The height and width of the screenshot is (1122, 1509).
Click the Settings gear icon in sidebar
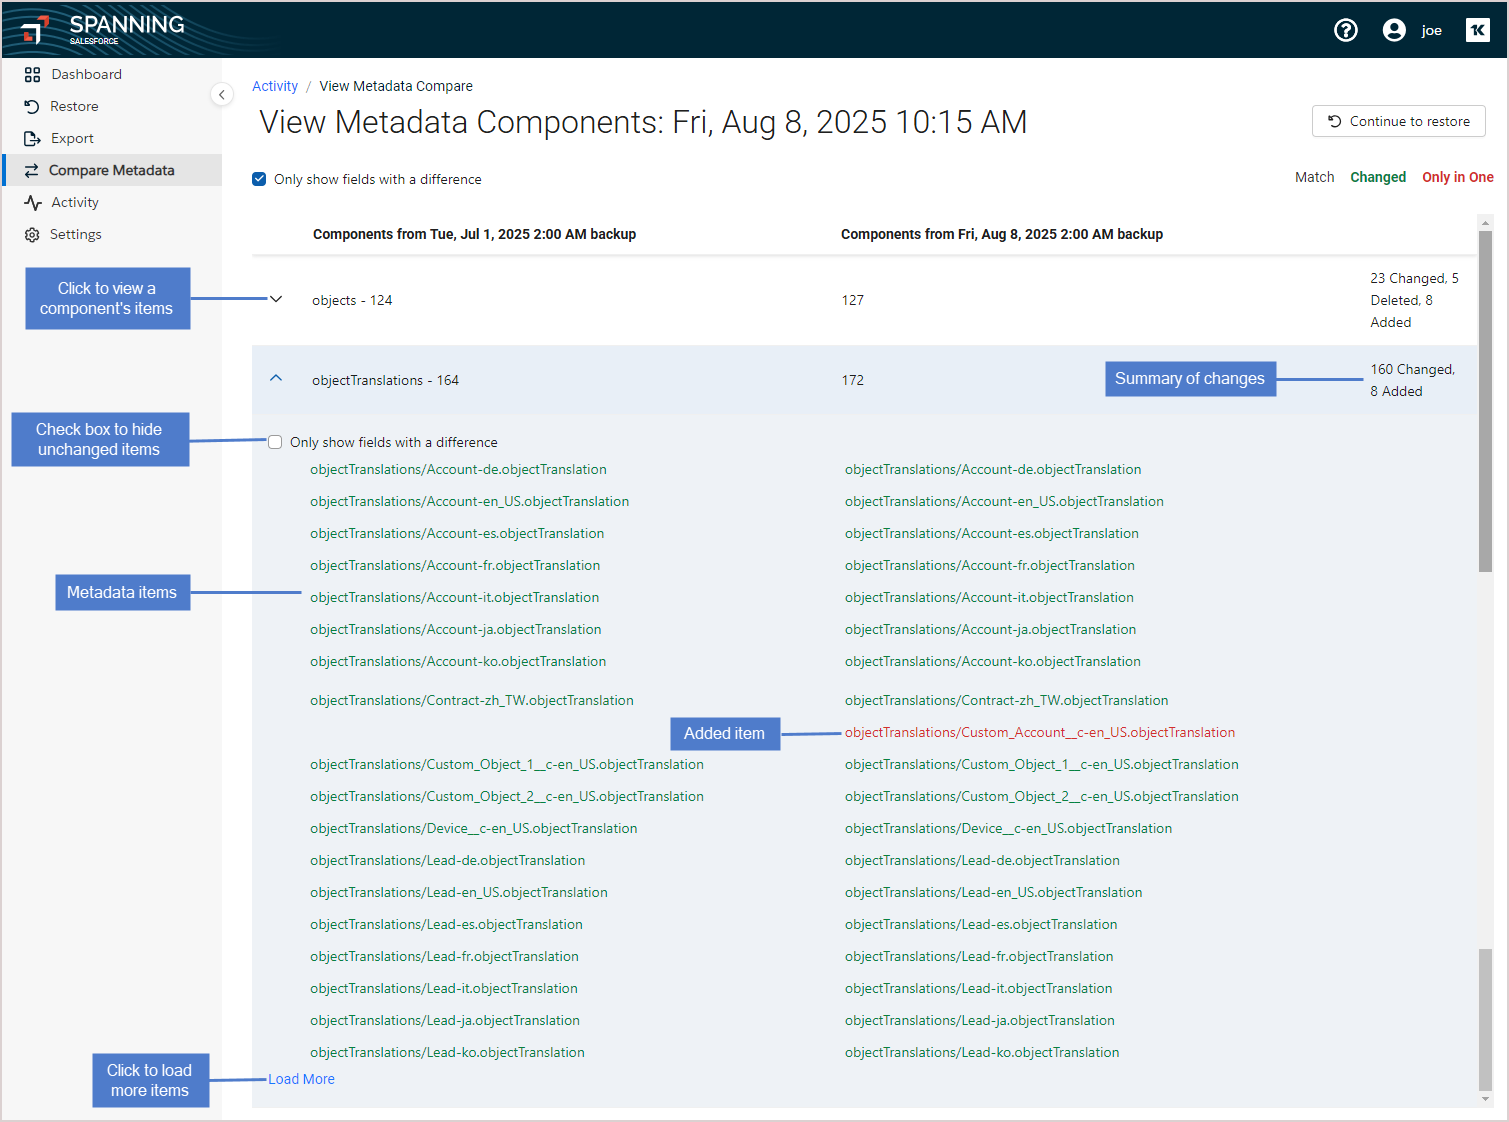32,235
